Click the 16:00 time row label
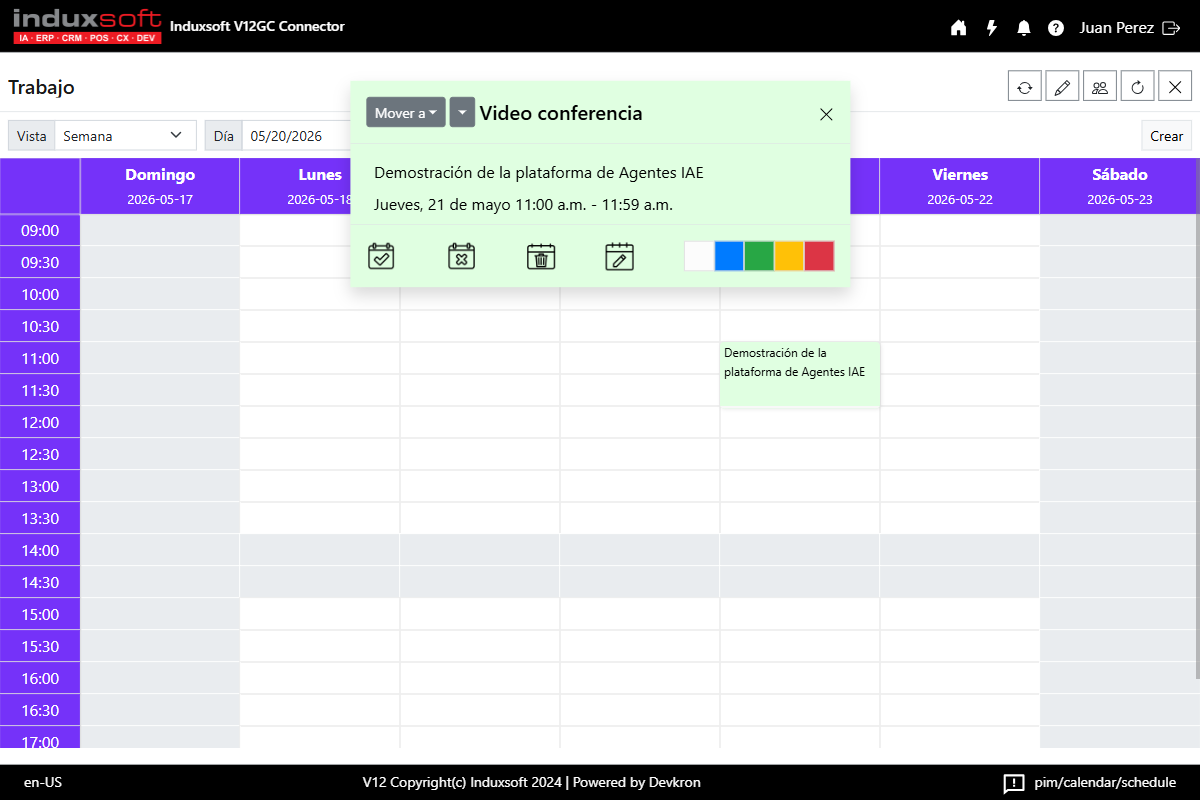This screenshot has width=1200, height=800. coord(40,678)
